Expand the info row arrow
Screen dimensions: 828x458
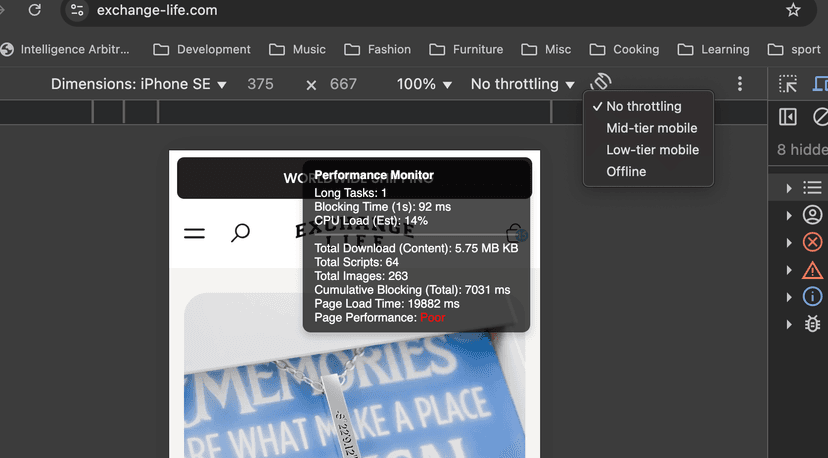click(x=788, y=297)
